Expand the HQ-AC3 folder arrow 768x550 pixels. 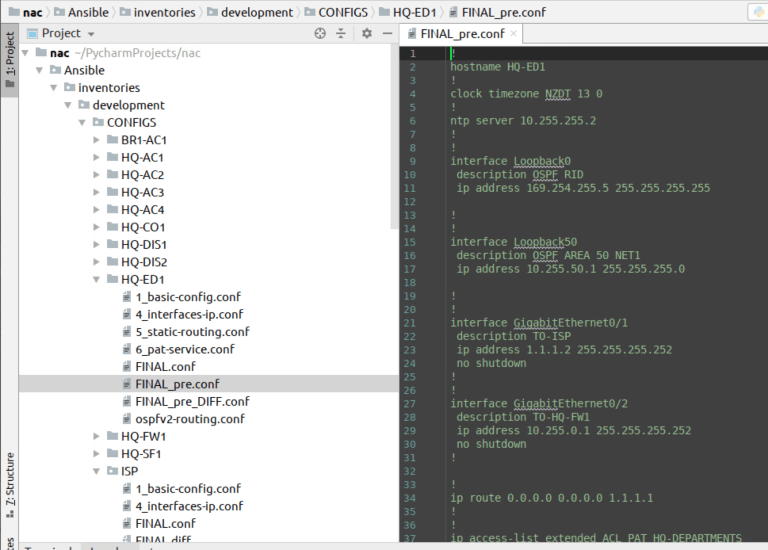pyautogui.click(x=96, y=192)
